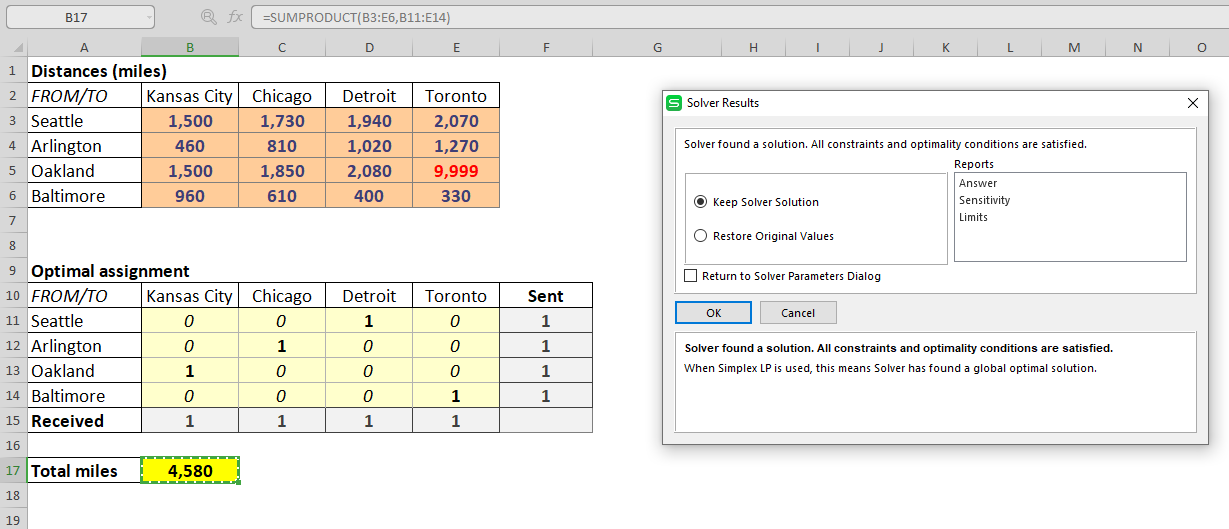Click the yellow Total miles cell
The width and height of the screenshot is (1229, 529).
point(190,471)
